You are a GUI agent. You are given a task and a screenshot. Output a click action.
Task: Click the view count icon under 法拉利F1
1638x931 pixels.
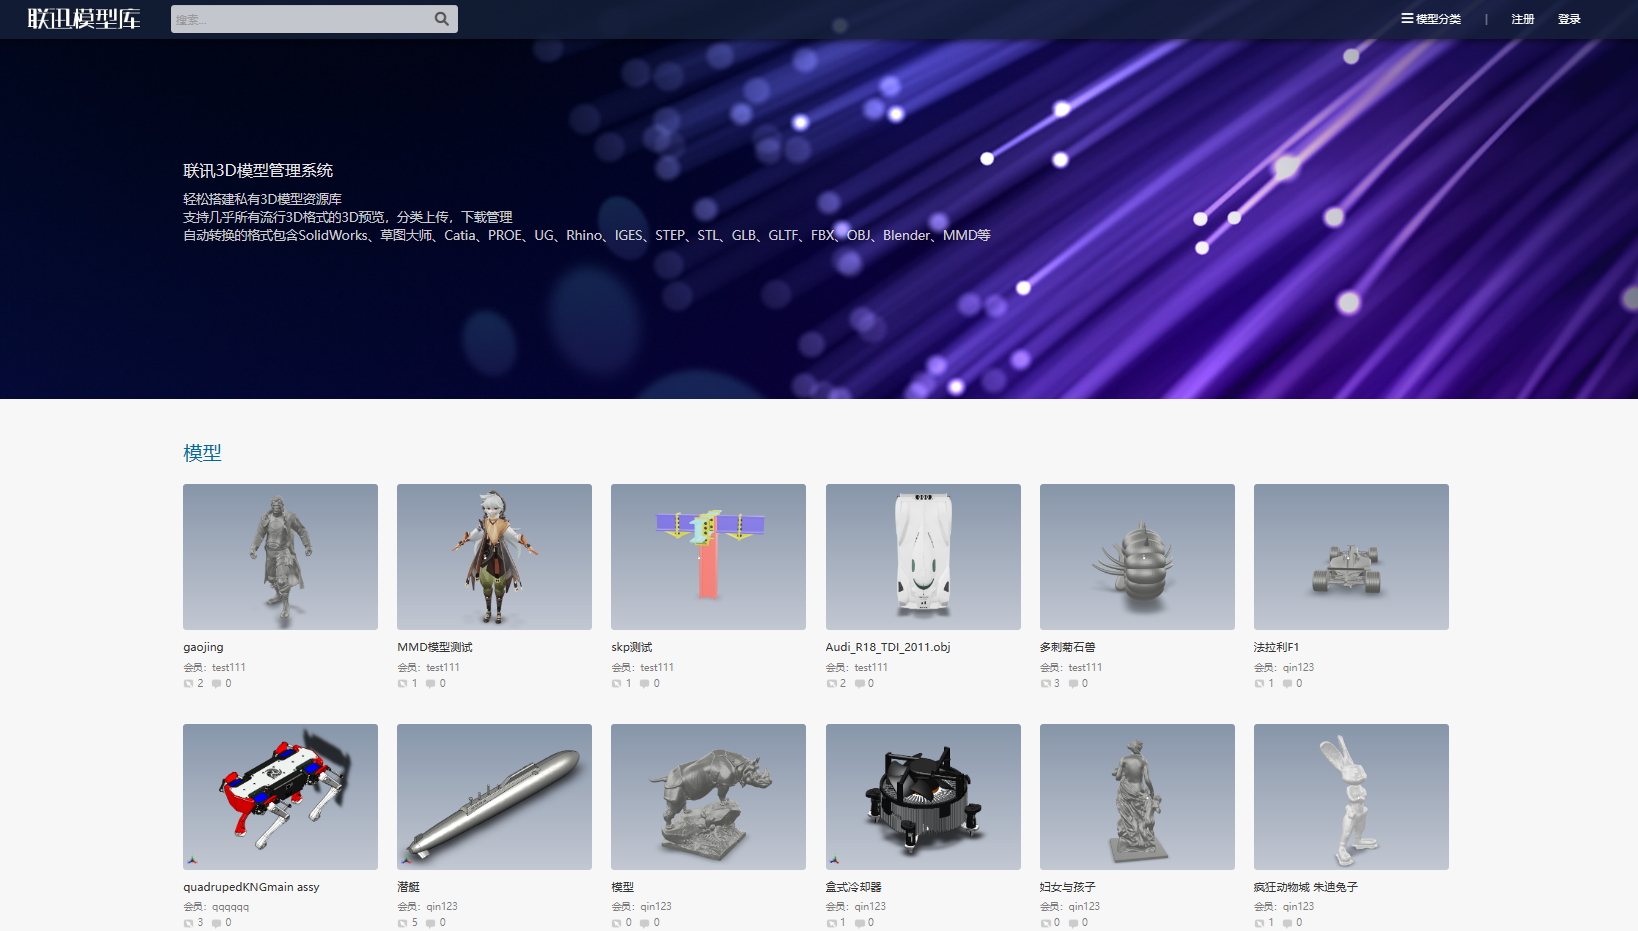pyautogui.click(x=1260, y=684)
